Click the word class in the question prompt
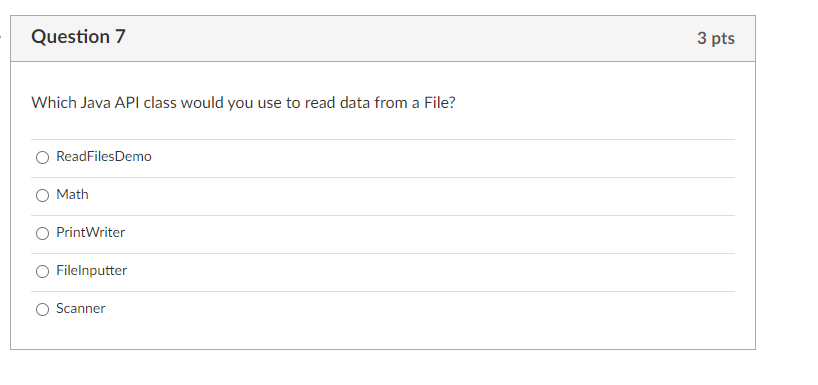Viewport: 818px width, 385px height. pos(160,103)
